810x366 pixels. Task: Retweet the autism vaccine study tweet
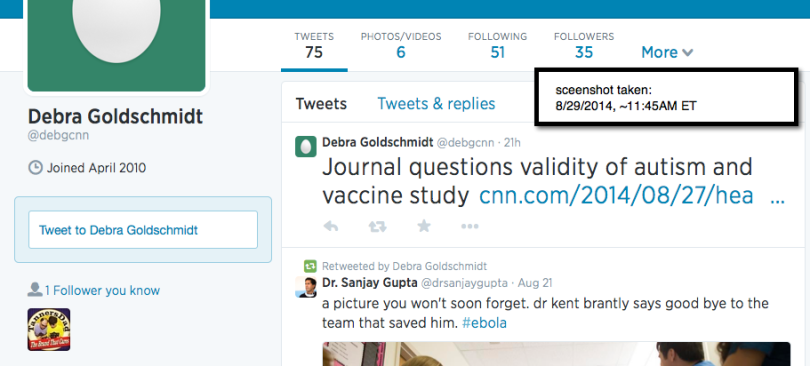377,226
